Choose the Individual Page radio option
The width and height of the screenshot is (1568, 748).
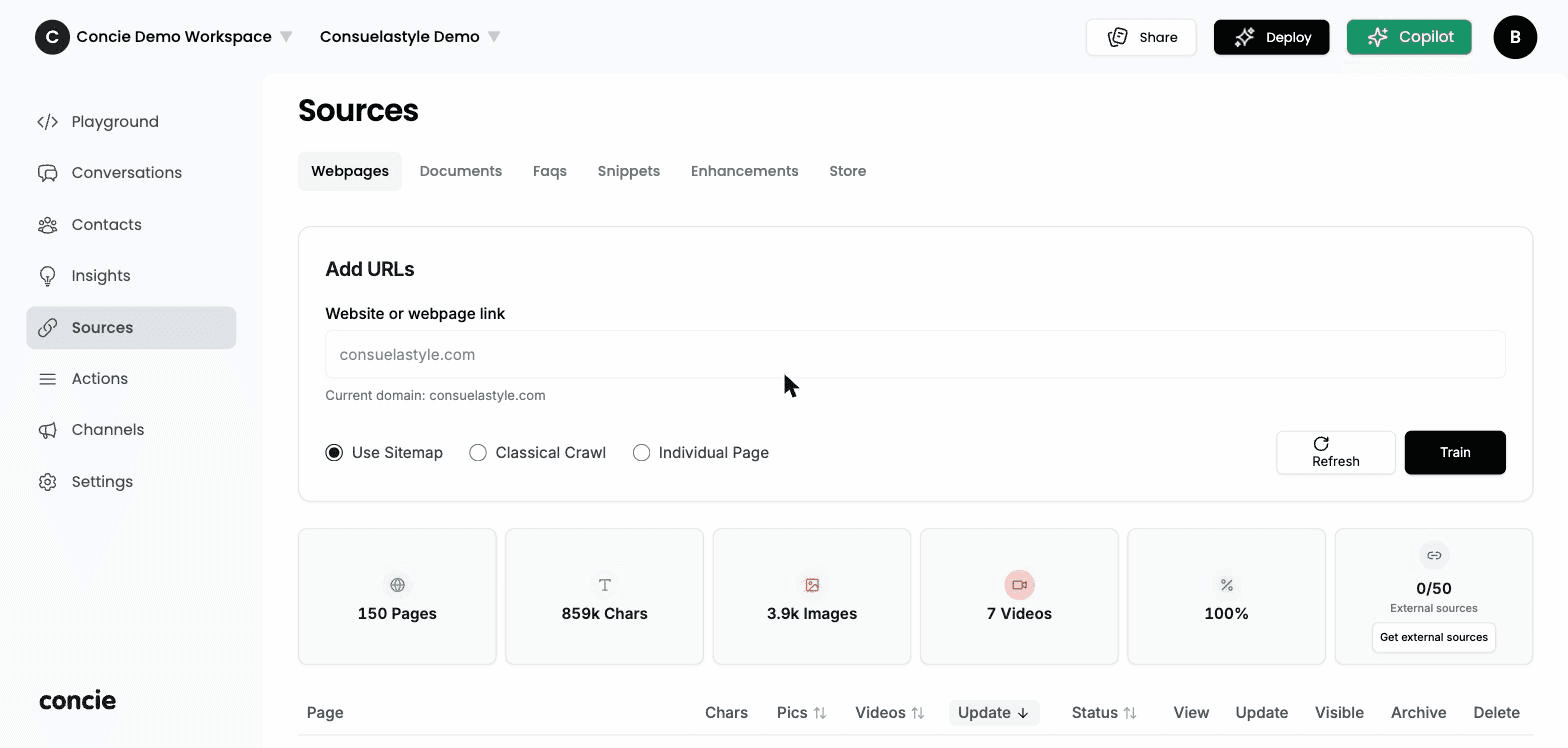tap(641, 453)
